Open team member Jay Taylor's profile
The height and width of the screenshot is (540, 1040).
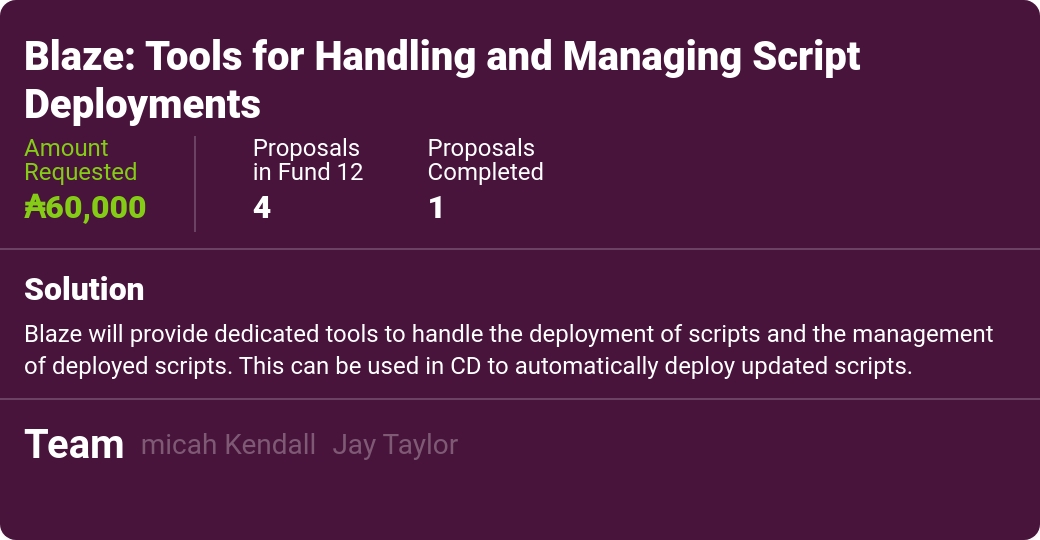coord(395,445)
